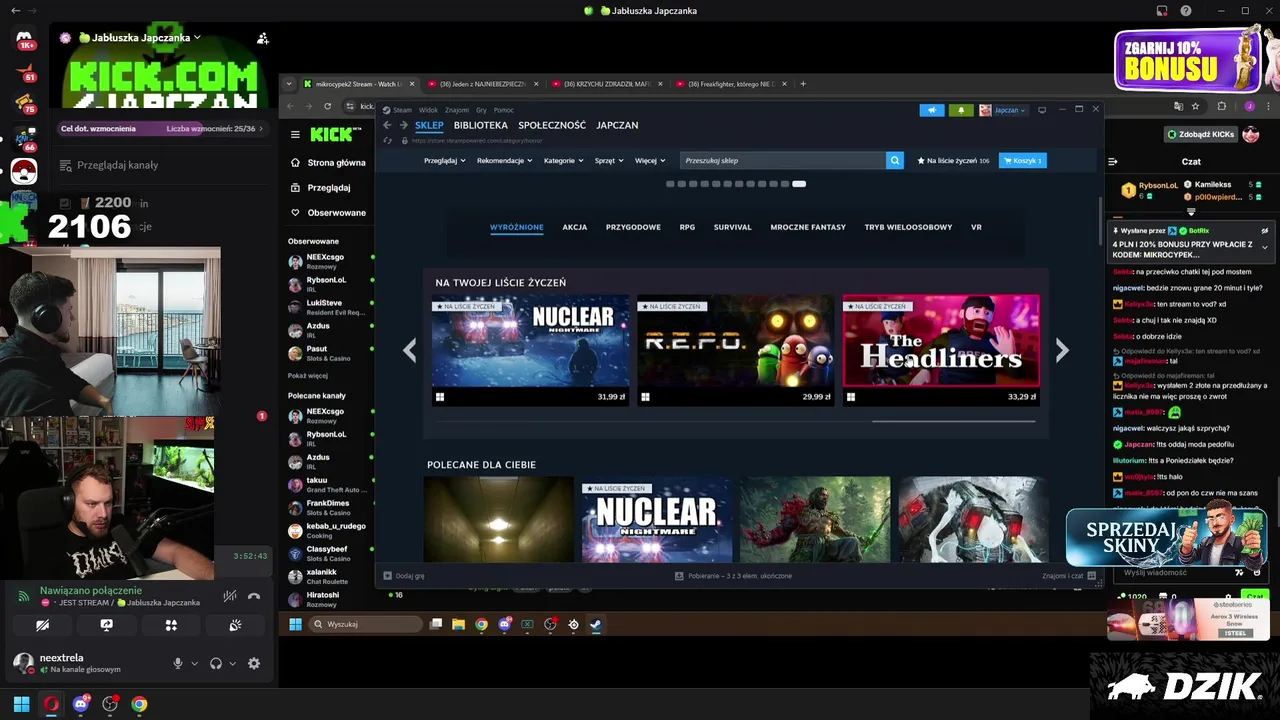The image size is (1280, 720).
Task: Open the Steam store search magnifier button
Action: 895,160
